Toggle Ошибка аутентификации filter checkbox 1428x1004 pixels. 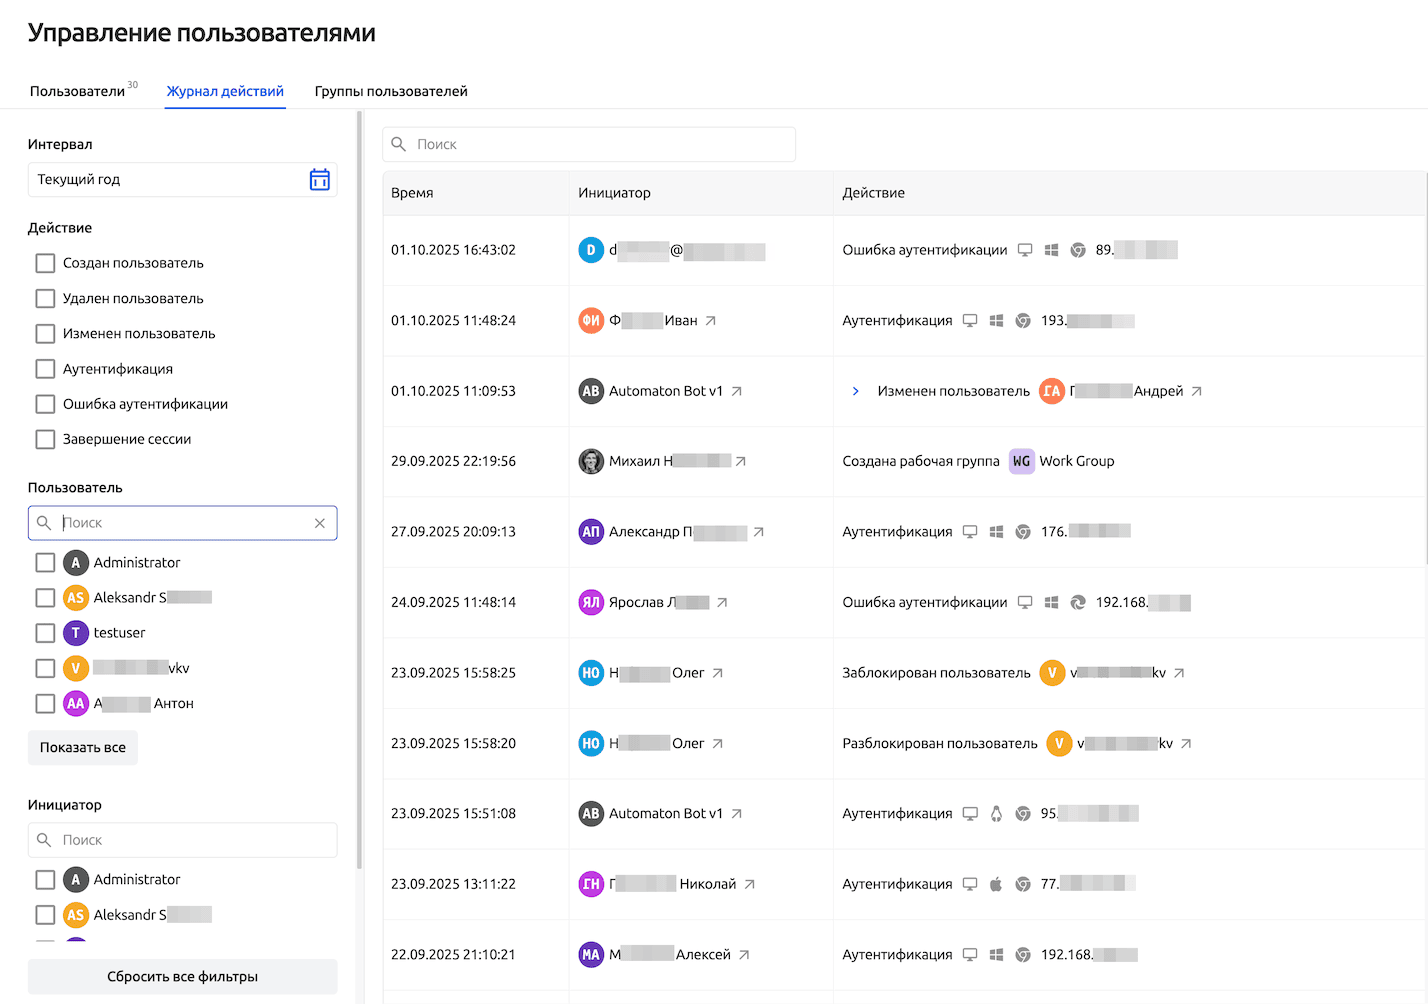45,404
